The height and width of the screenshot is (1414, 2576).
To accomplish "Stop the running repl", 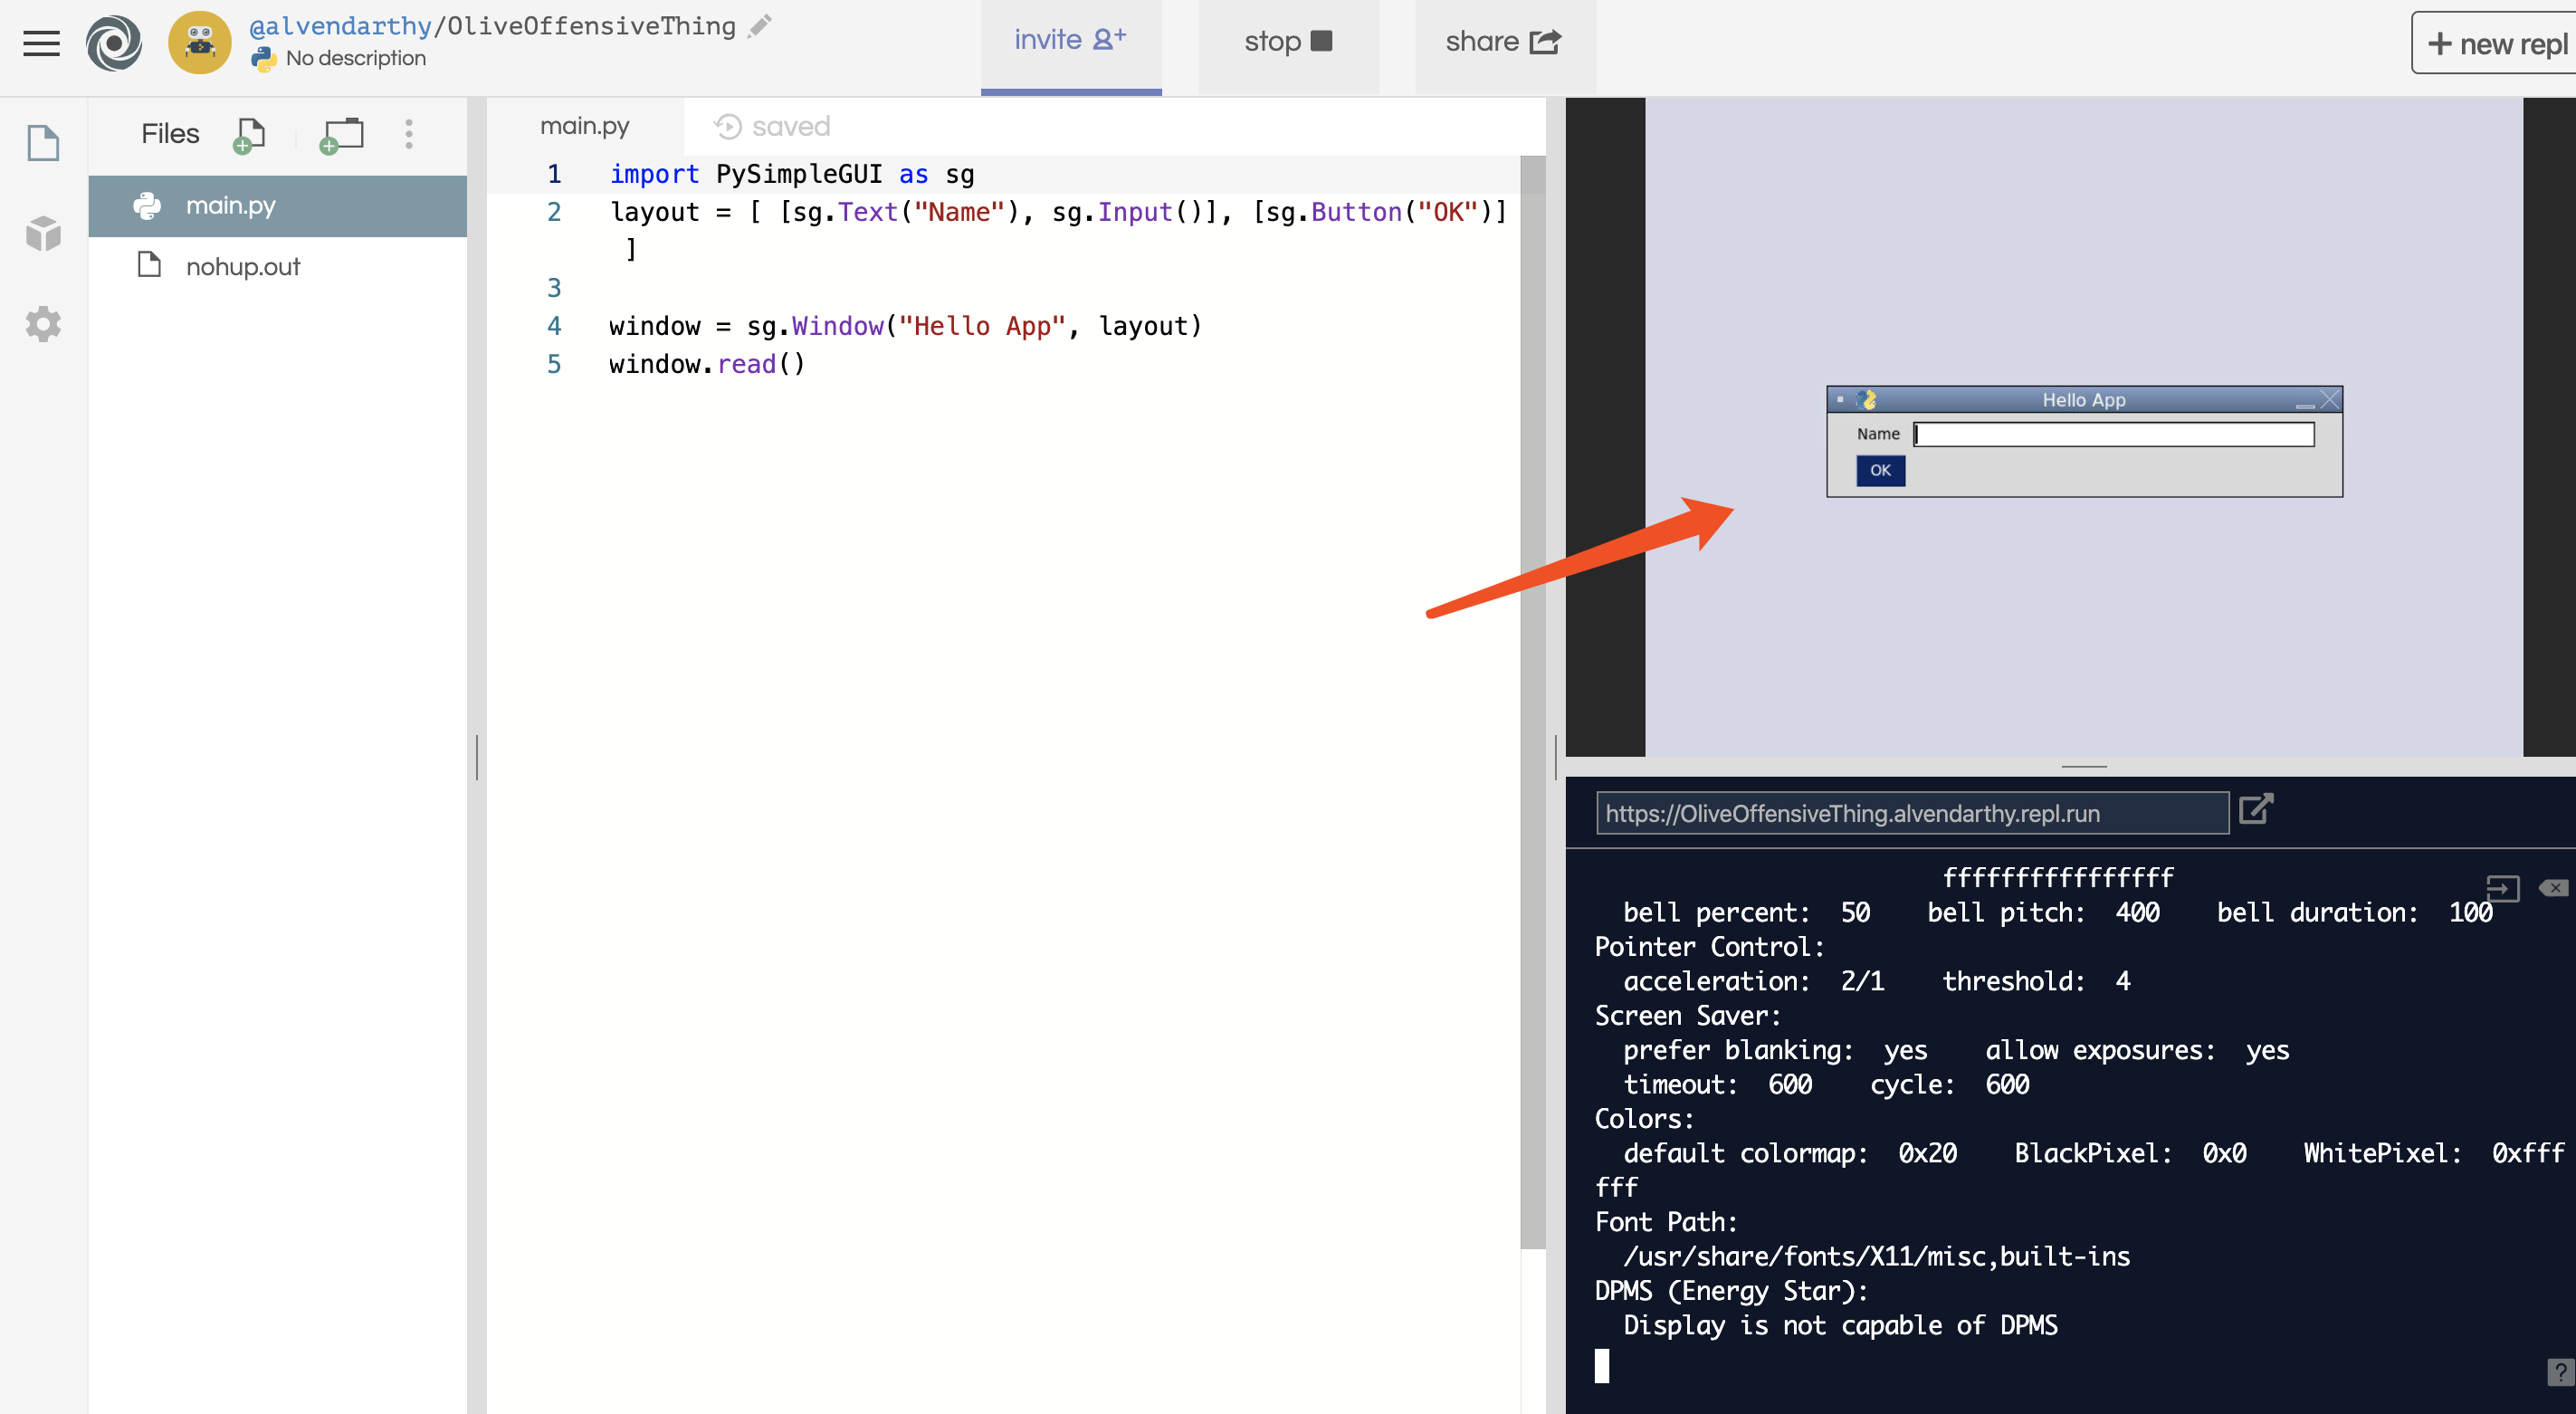I will coord(1287,41).
